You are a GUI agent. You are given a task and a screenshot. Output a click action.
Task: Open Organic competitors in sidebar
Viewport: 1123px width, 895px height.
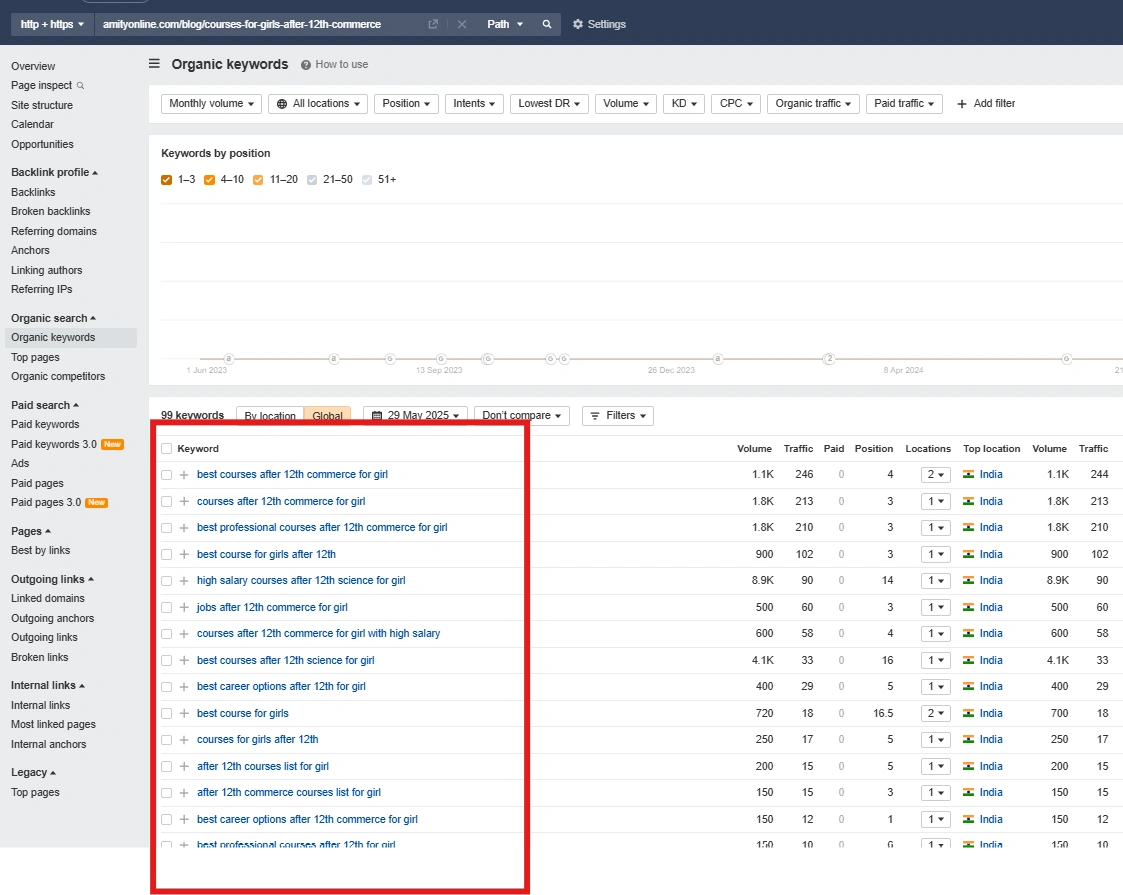click(58, 376)
